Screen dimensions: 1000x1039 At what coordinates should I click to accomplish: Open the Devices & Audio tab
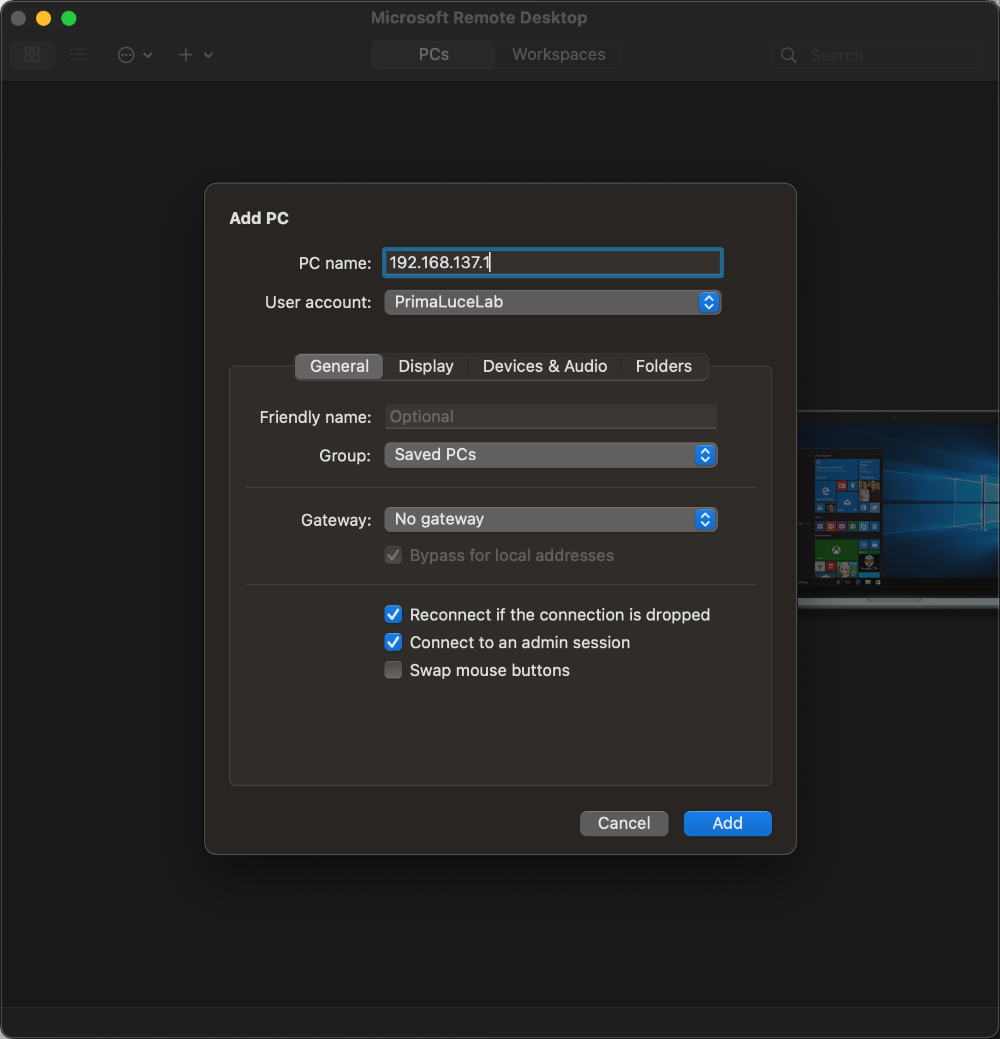tap(545, 366)
